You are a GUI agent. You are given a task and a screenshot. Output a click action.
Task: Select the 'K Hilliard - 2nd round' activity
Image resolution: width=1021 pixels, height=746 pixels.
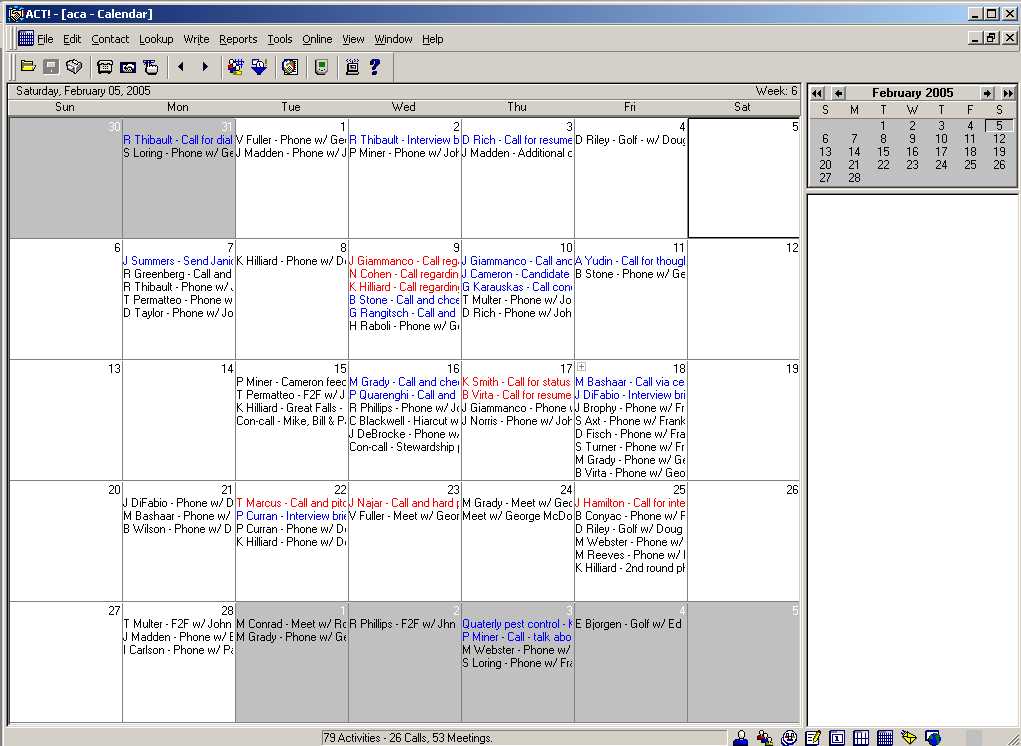pos(630,568)
